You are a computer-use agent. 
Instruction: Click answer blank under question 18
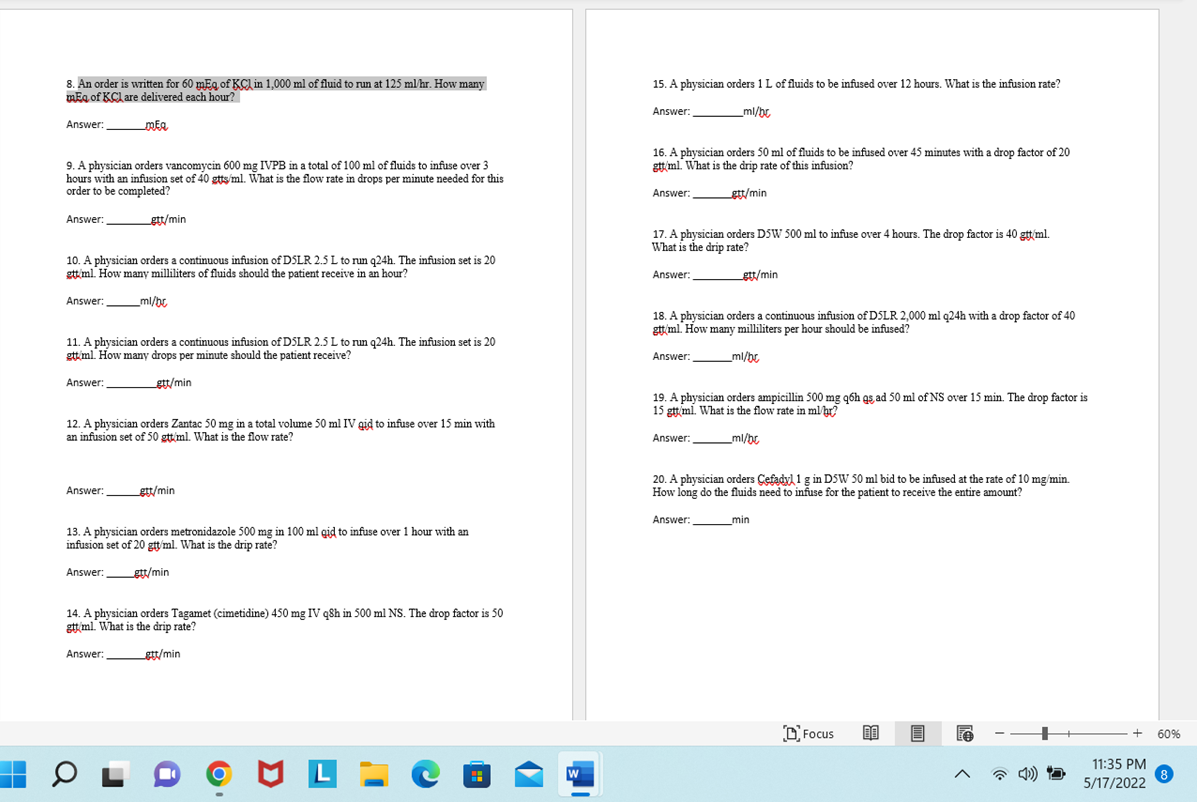(712, 356)
